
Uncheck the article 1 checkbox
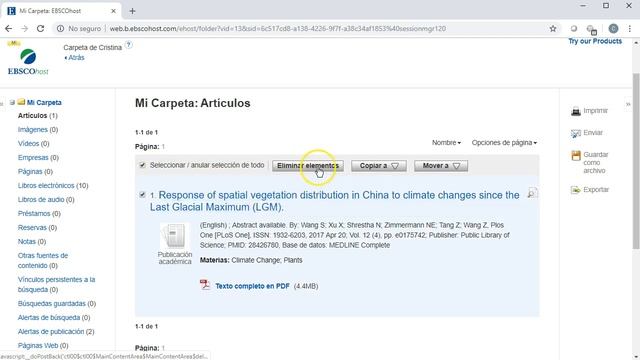[142, 195]
